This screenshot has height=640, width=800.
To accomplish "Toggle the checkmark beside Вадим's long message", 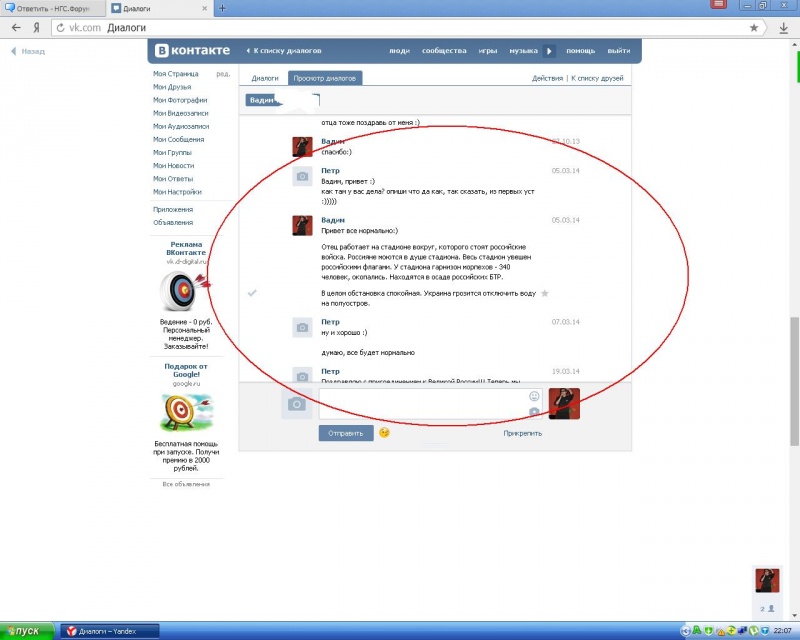I will point(252,293).
